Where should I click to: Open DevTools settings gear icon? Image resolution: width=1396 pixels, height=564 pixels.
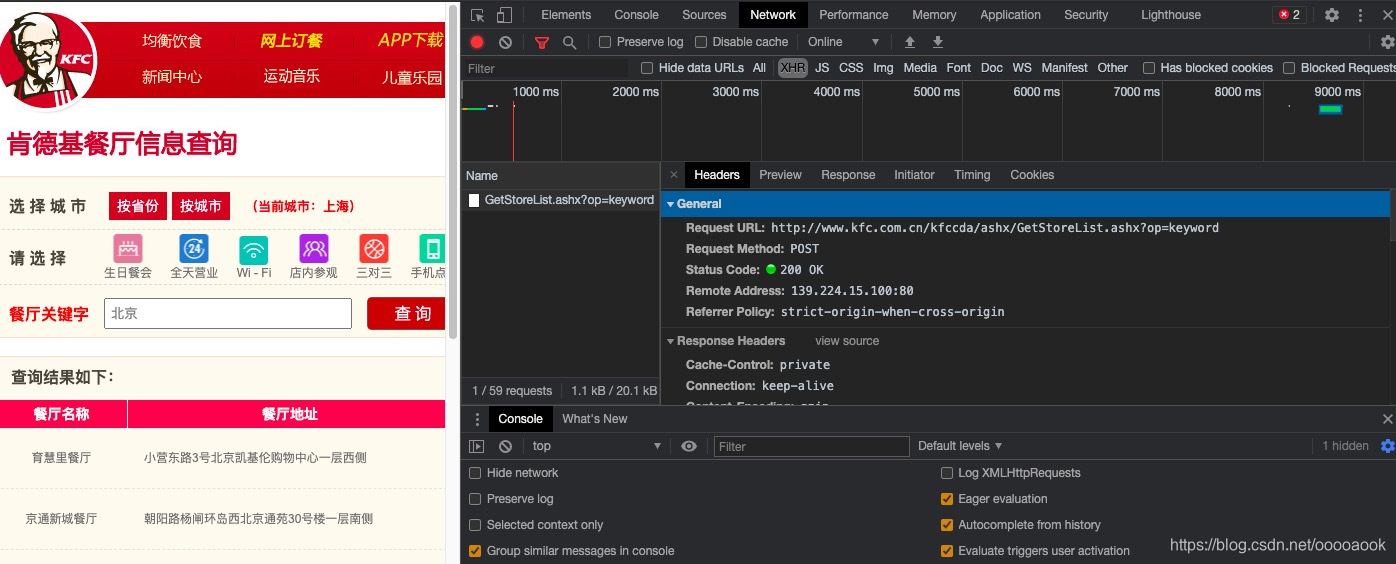(x=1332, y=15)
